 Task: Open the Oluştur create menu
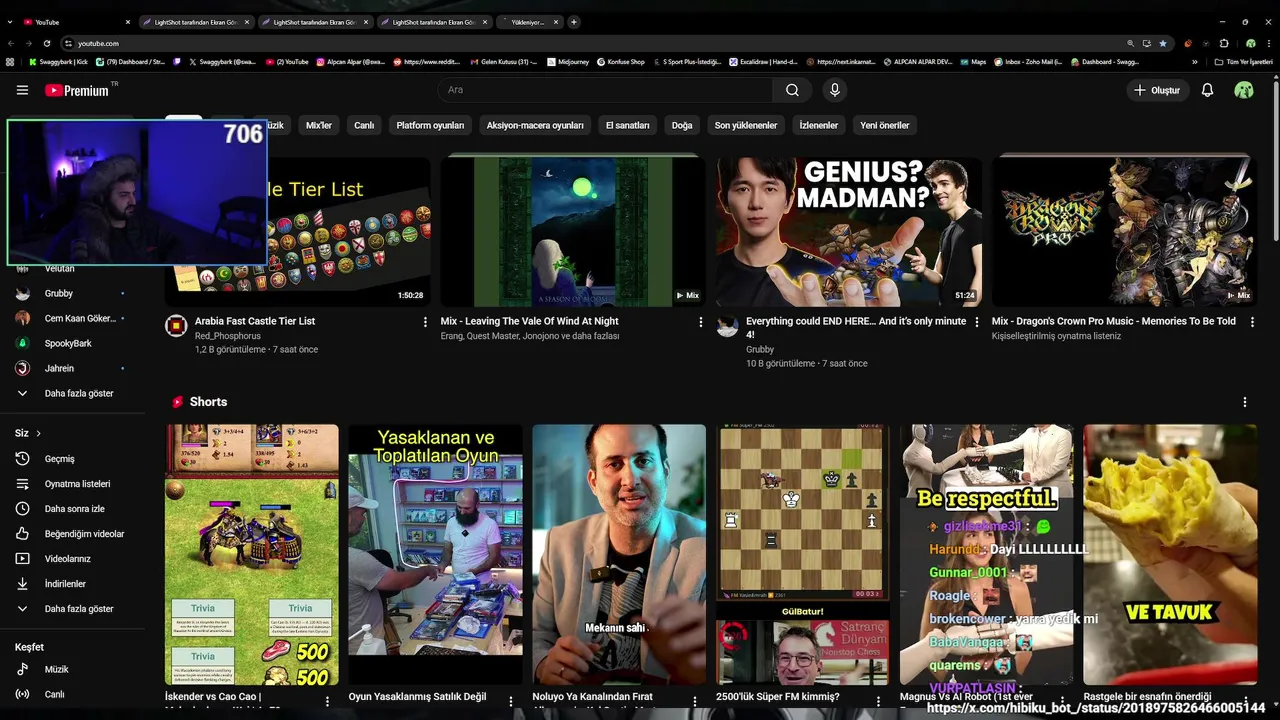click(x=1158, y=90)
